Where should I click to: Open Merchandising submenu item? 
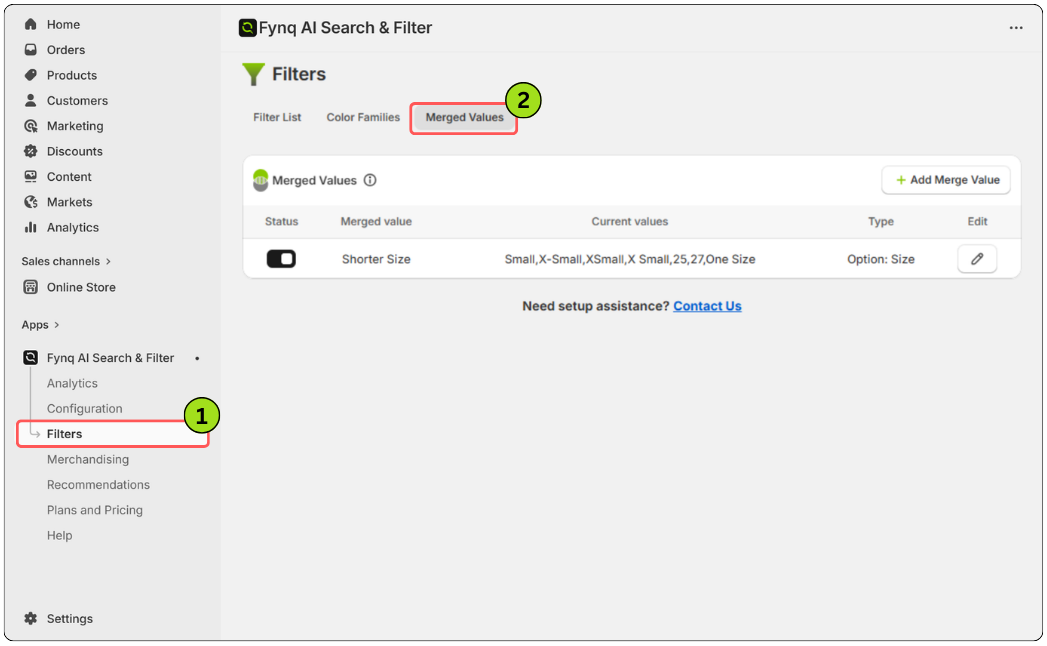(x=88, y=460)
